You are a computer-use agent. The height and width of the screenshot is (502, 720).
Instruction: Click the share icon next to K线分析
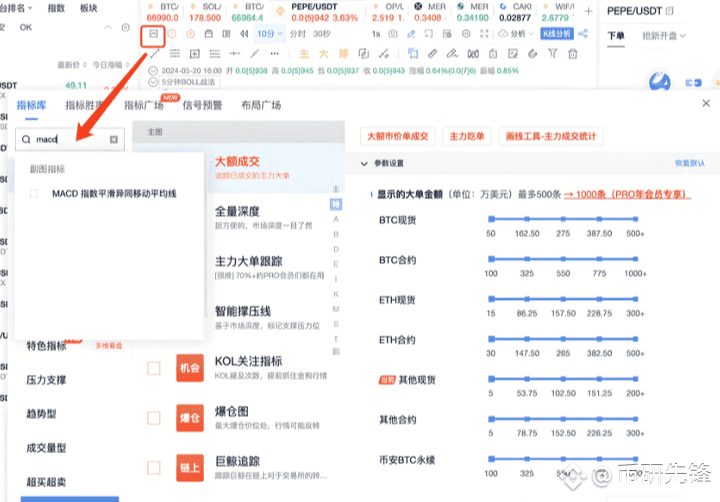point(583,34)
